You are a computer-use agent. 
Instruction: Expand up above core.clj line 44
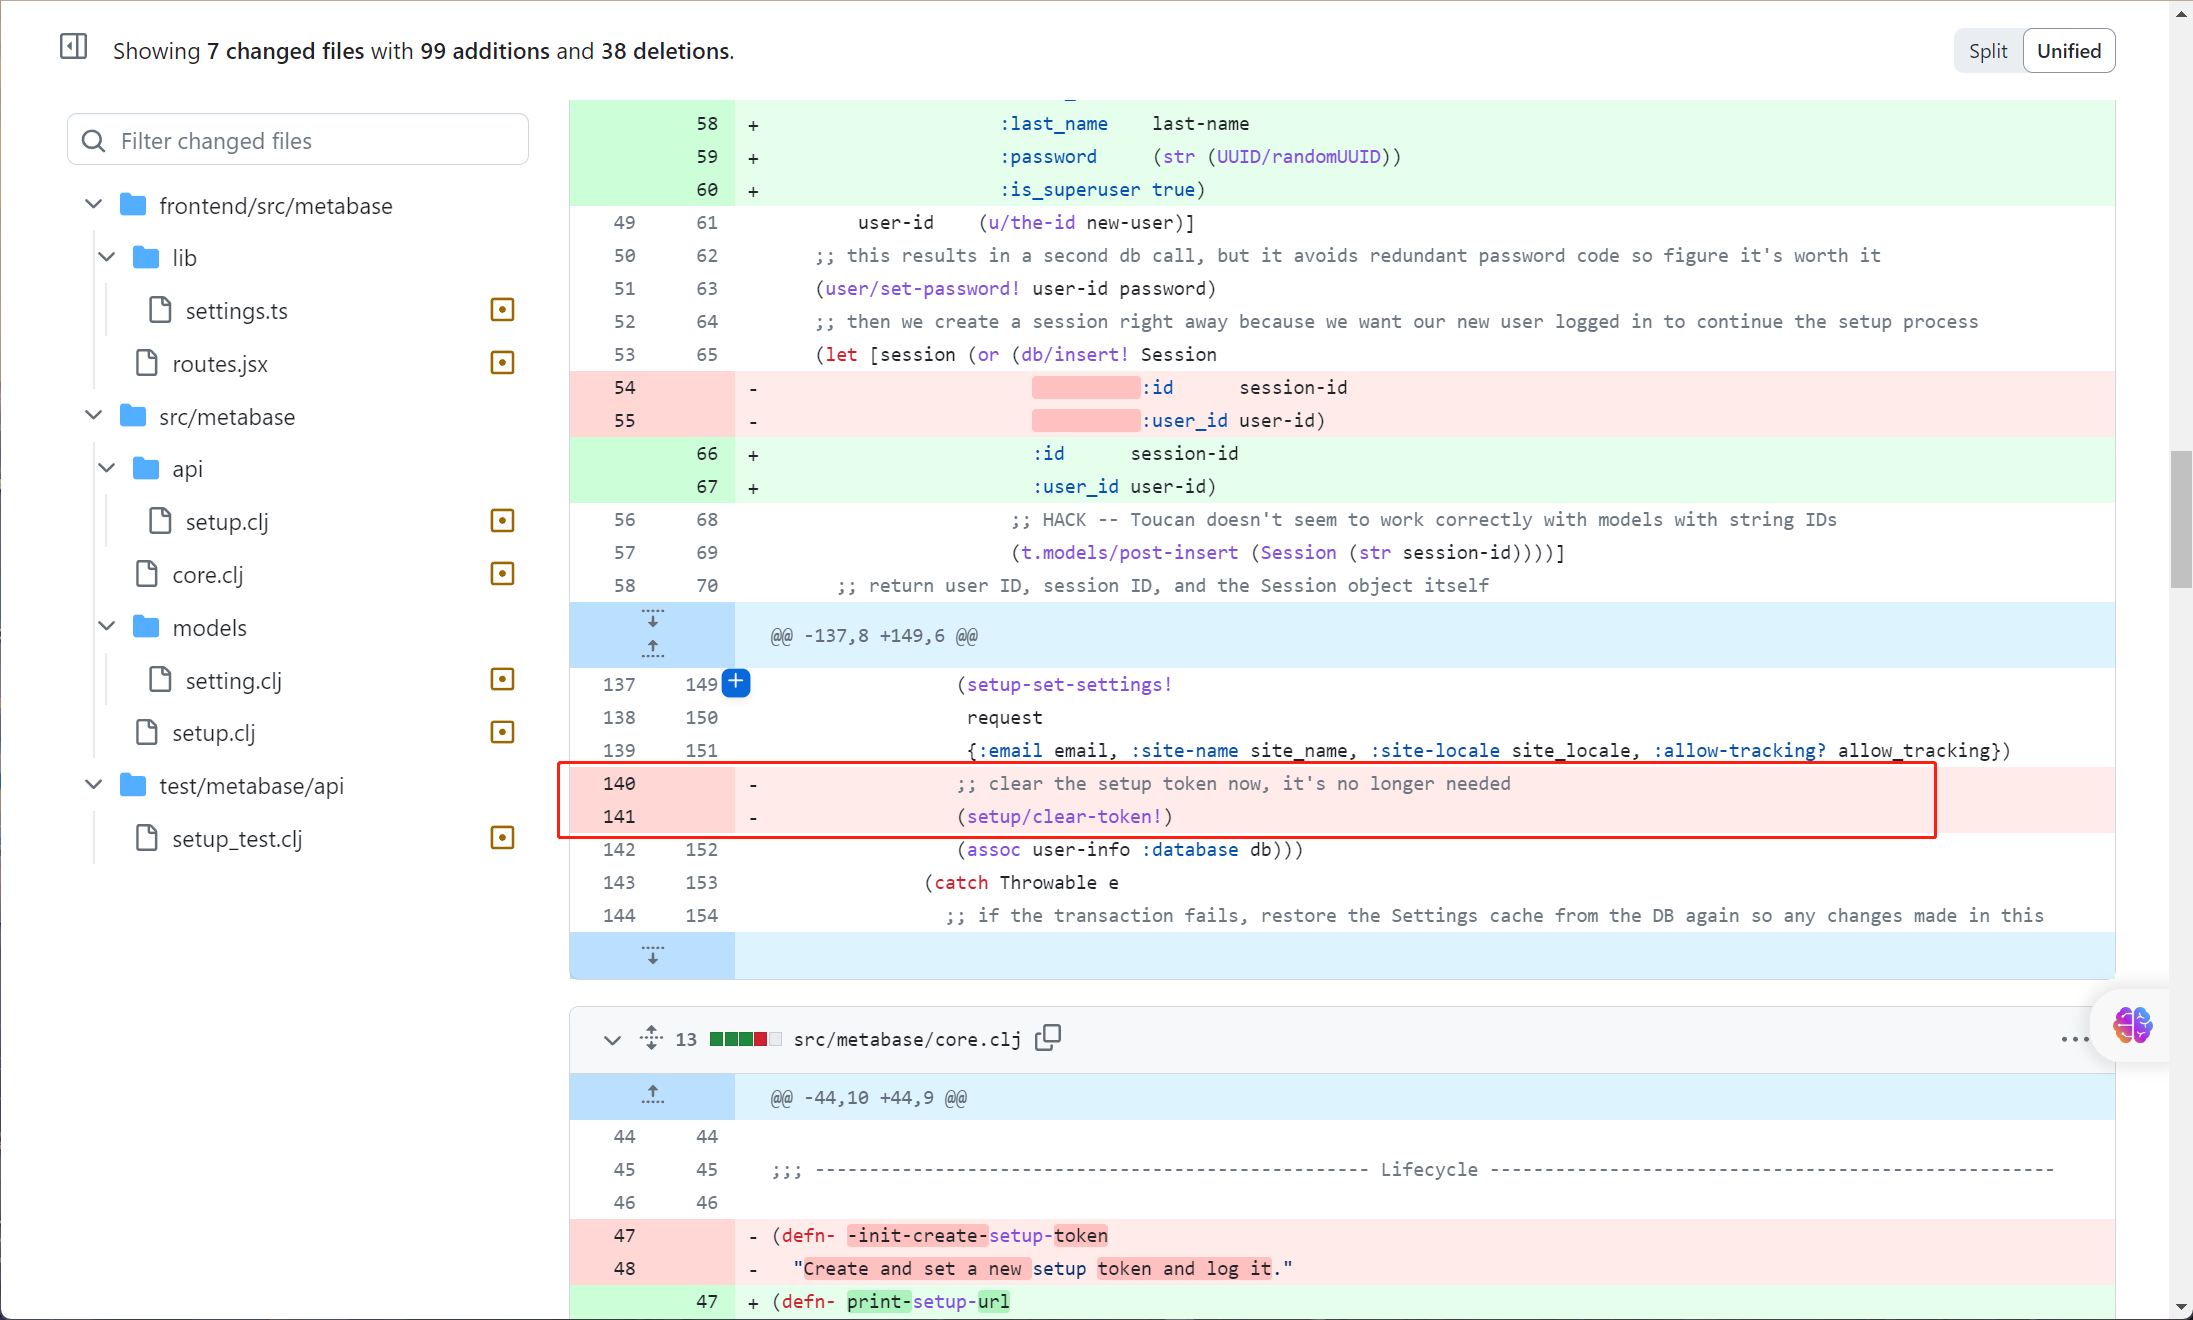(x=652, y=1096)
